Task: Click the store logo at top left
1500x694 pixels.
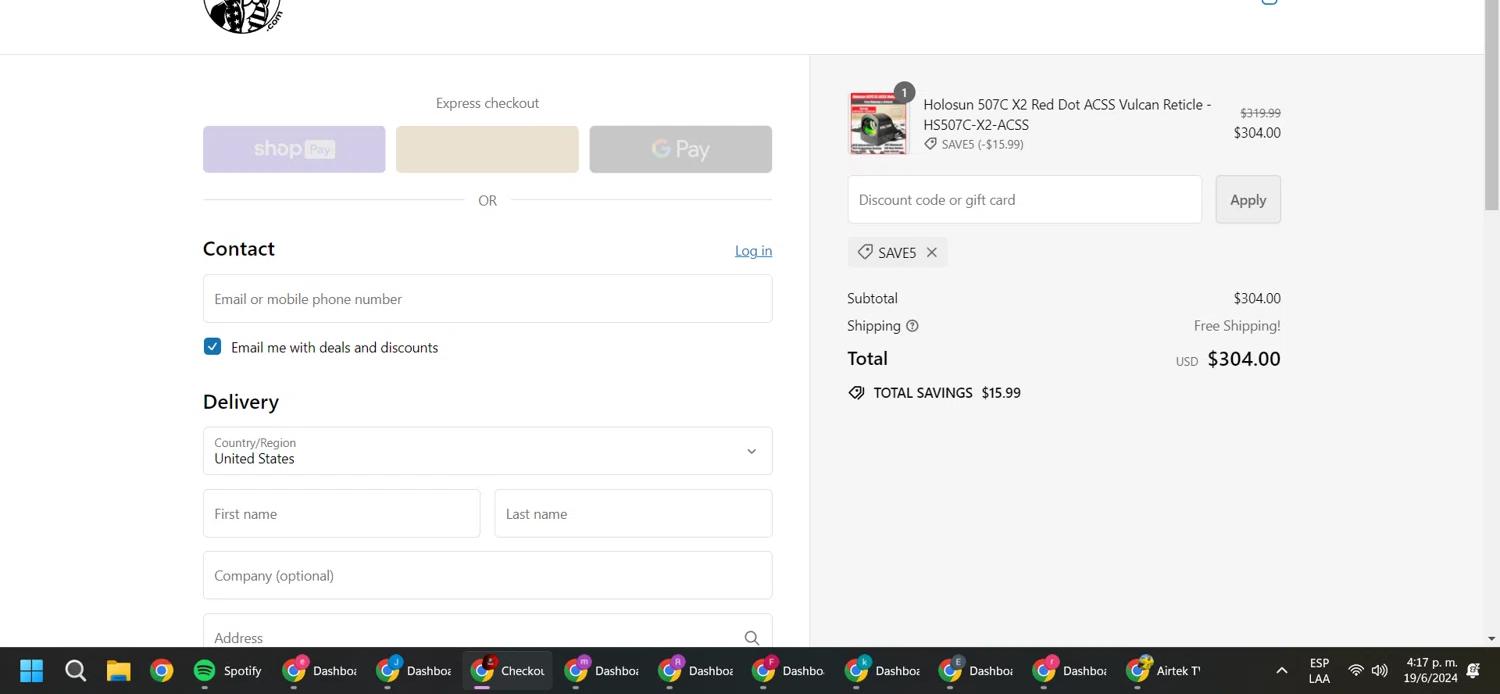Action: [243, 15]
